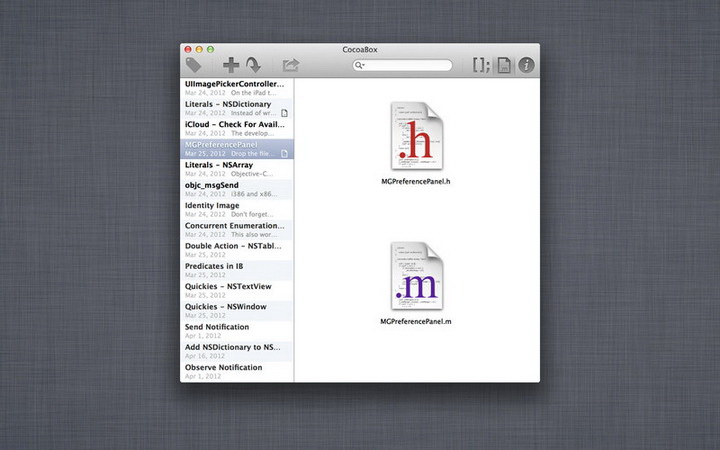Click the MGPreferencePanel.h file name label
Viewport: 720px width, 450px height.
pyautogui.click(x=416, y=181)
